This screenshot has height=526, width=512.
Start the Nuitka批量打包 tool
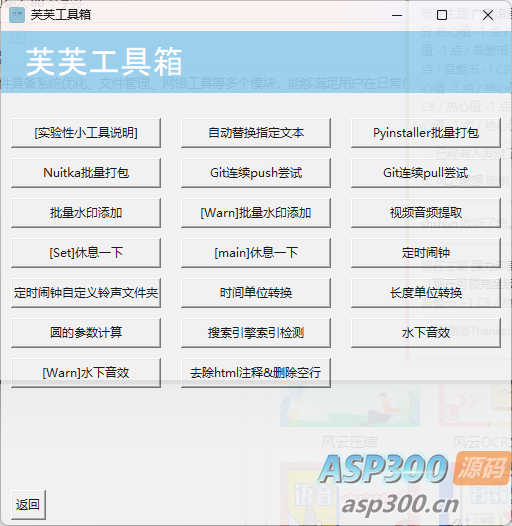(x=86, y=173)
